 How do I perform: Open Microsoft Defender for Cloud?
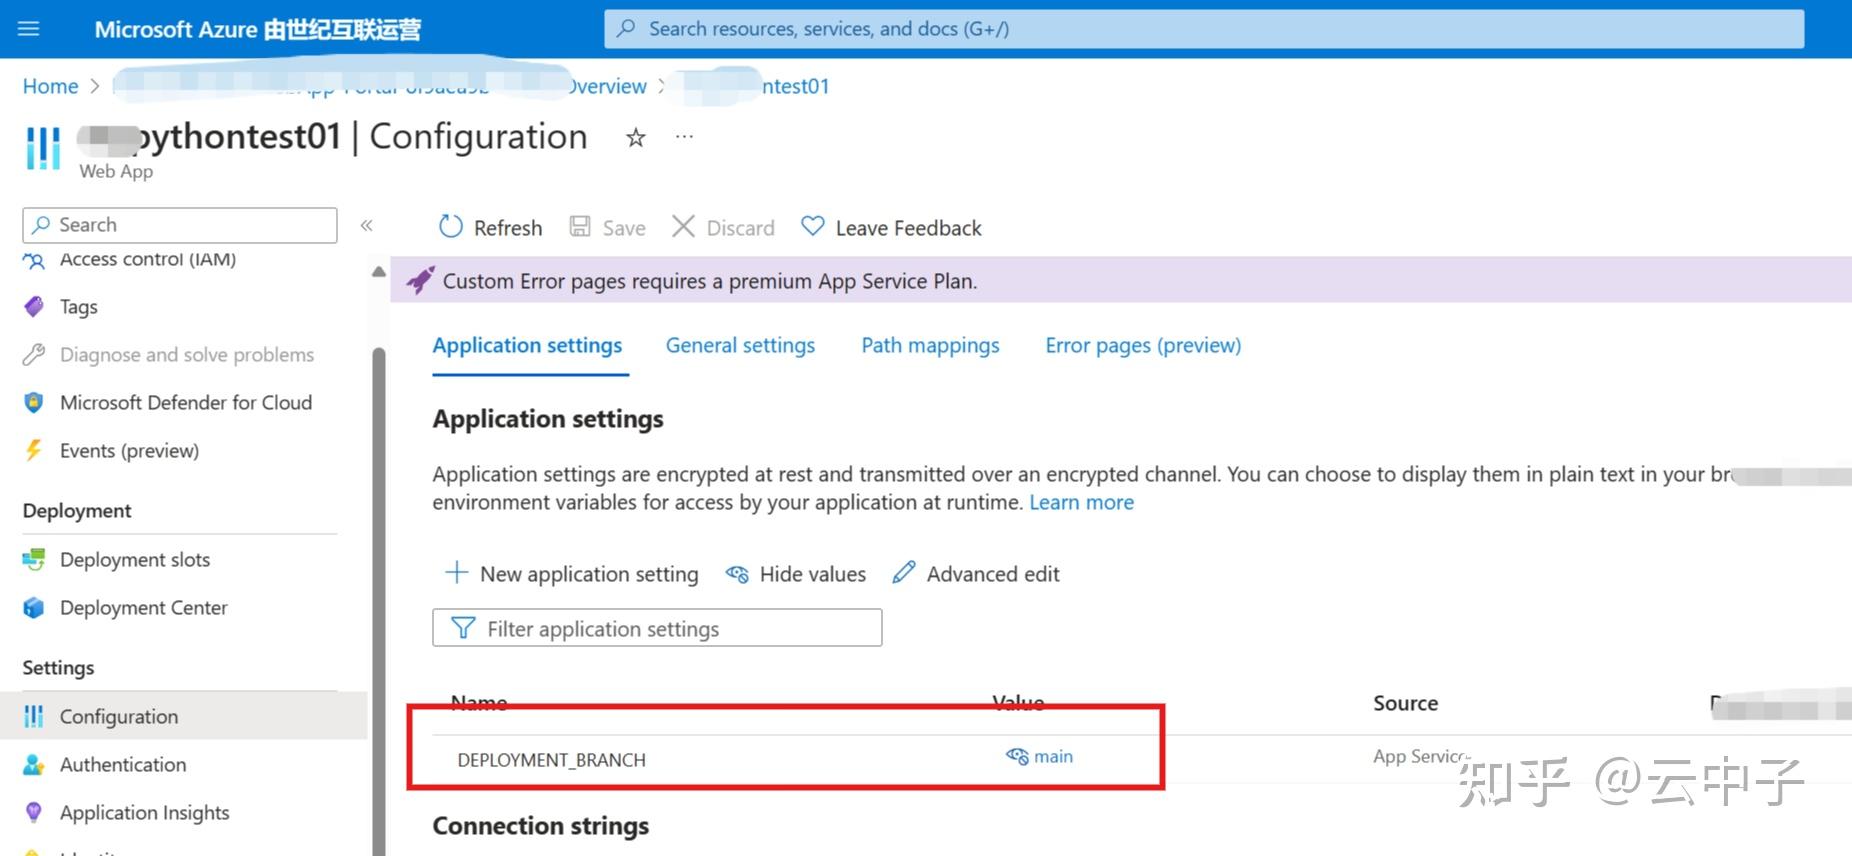click(x=185, y=403)
